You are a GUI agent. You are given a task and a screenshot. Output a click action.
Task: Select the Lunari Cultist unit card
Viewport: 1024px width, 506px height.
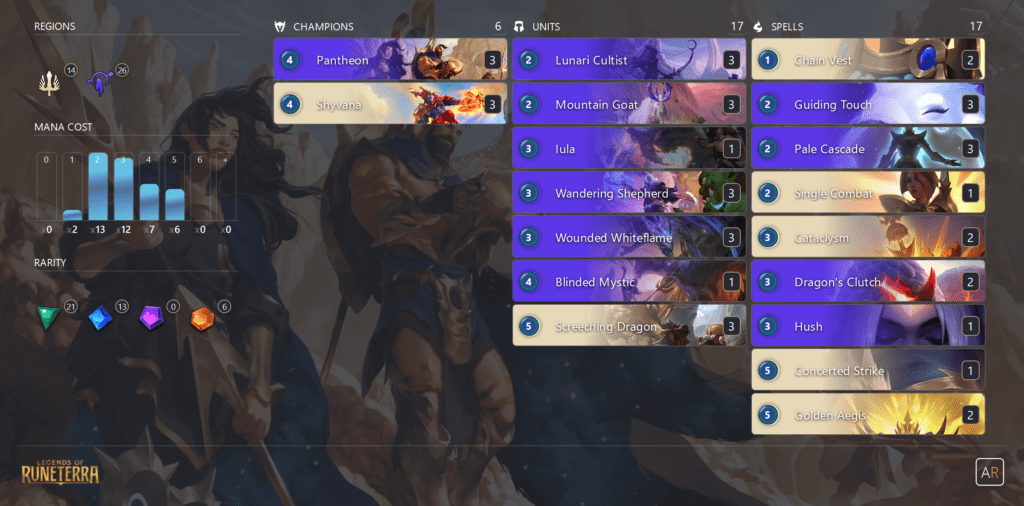[x=629, y=60]
